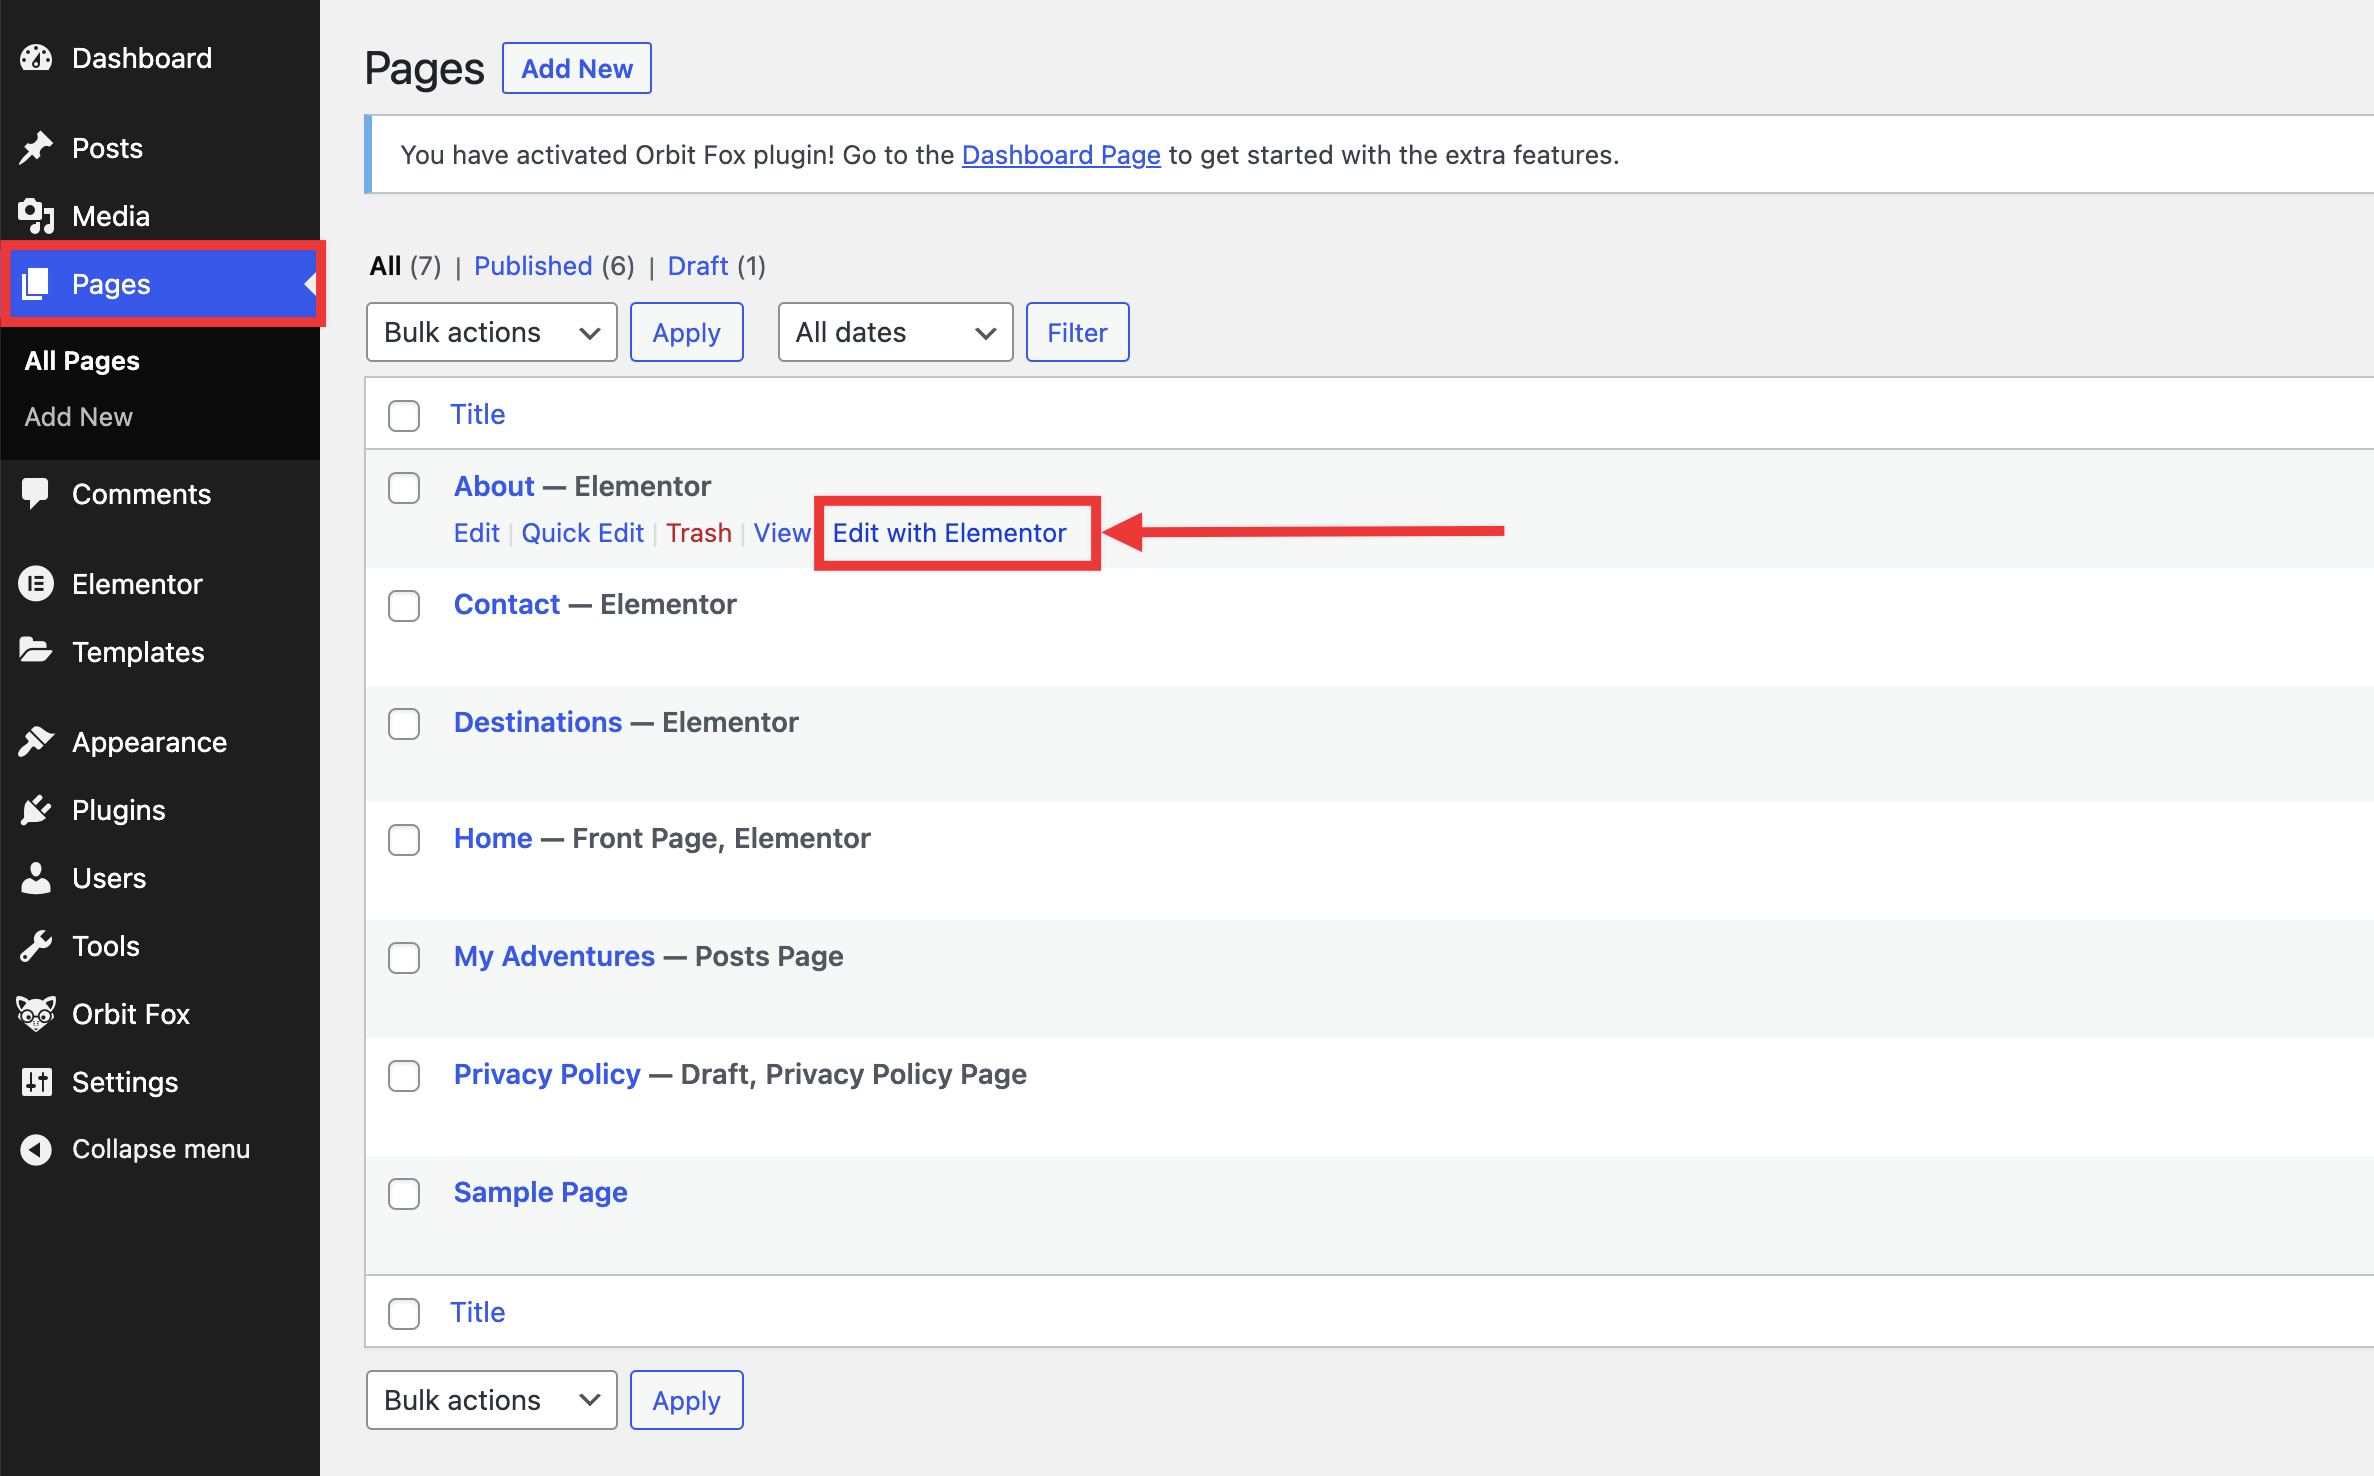Click the Posts pushpin icon
Image resolution: width=2374 pixels, height=1476 pixels.
click(36, 148)
